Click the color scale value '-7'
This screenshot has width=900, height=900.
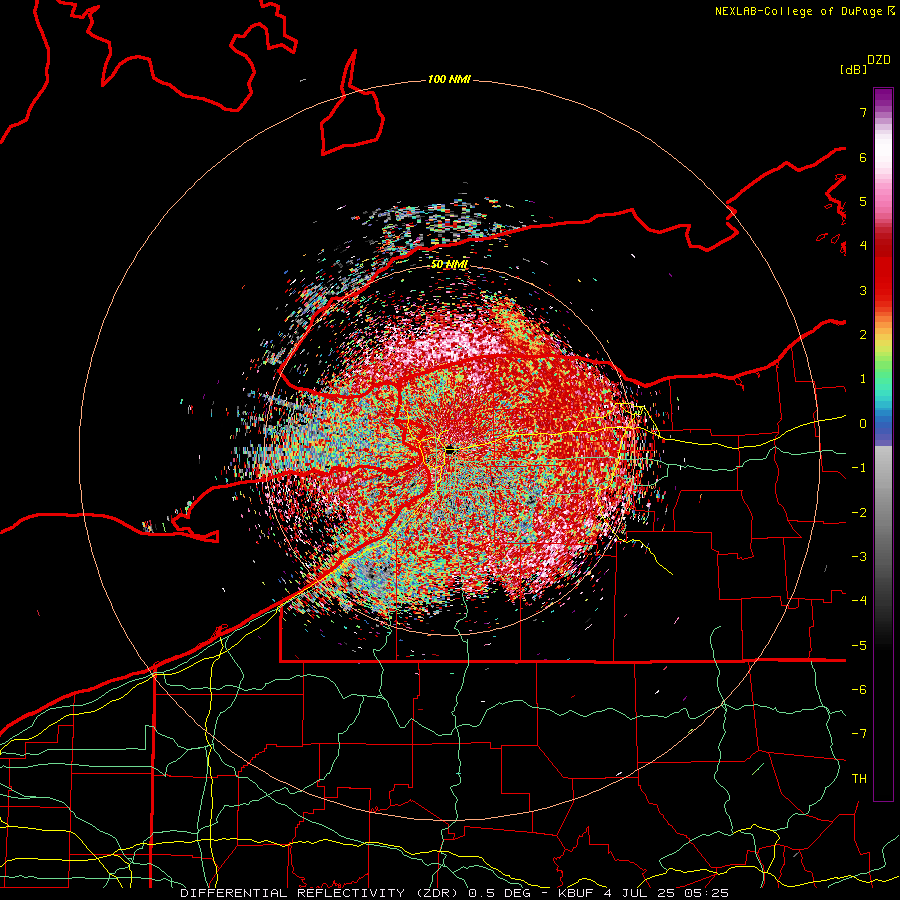[859, 734]
